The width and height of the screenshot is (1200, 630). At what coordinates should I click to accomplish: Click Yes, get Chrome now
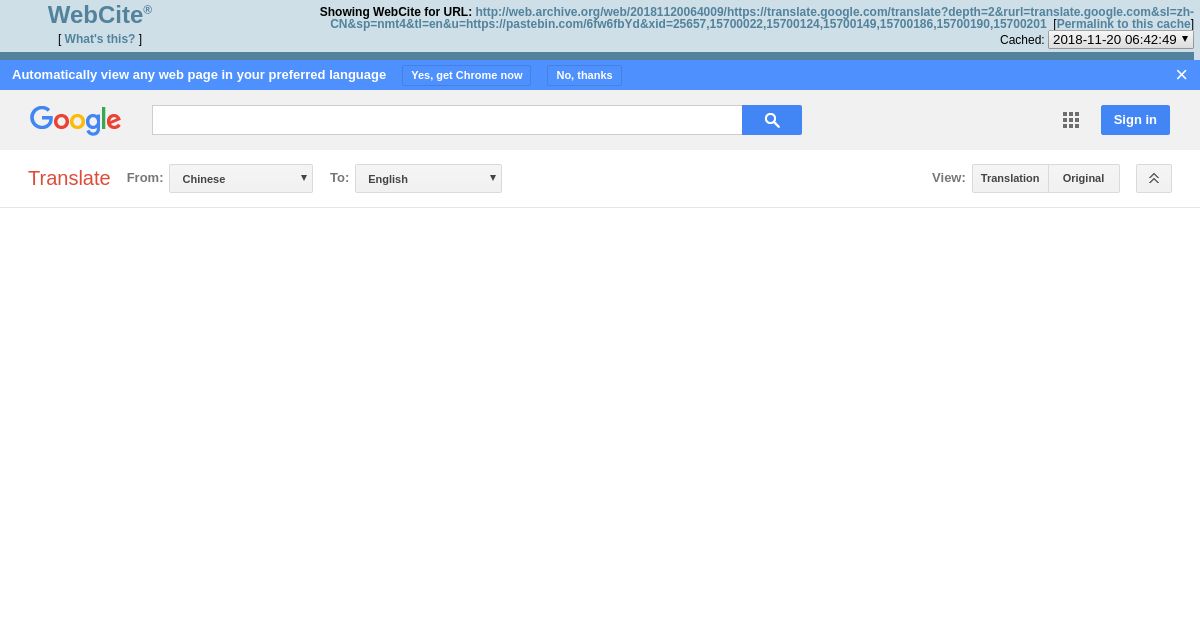click(467, 75)
